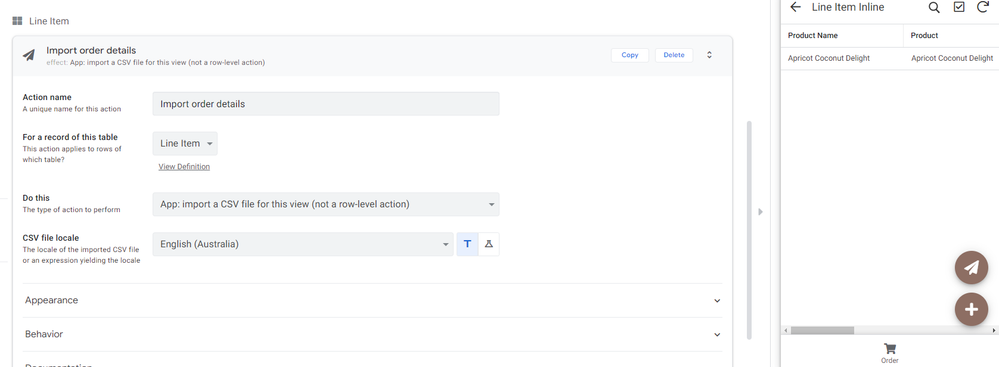This screenshot has width=999, height=367.
Task: Click preview scrollbar right arrow
Action: coord(995,331)
